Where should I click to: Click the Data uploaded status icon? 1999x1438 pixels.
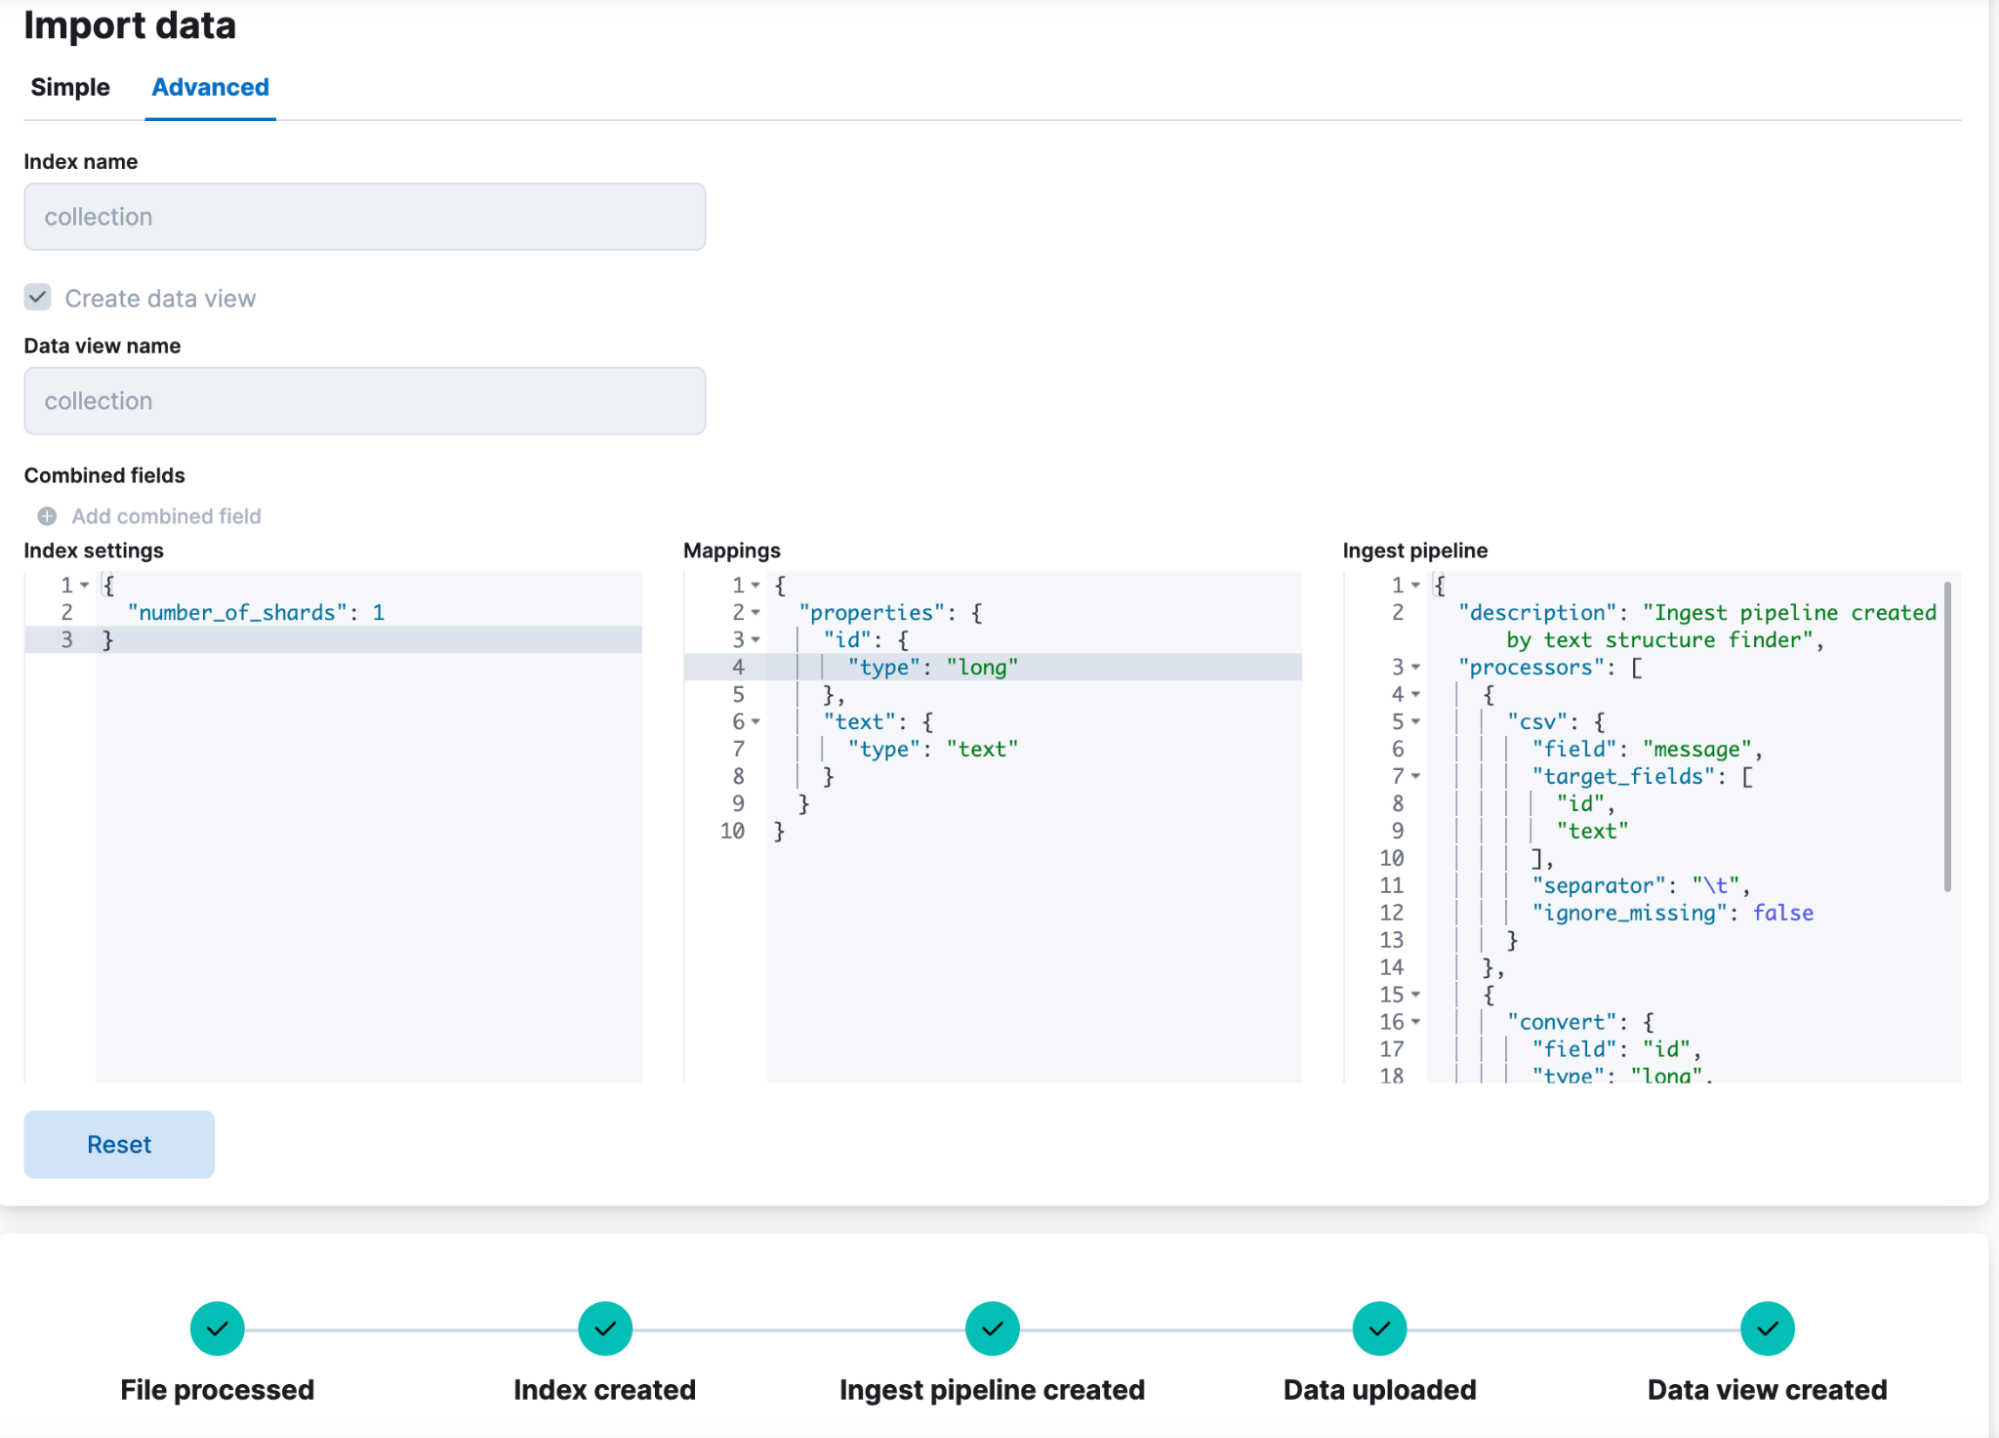[1378, 1328]
